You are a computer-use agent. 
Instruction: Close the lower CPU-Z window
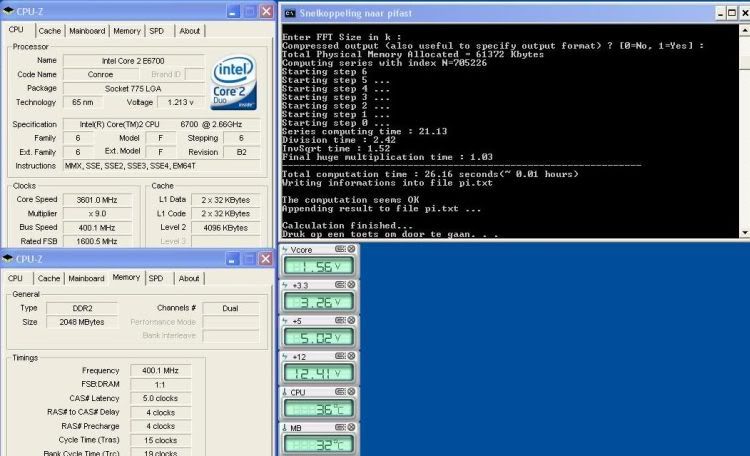(x=265, y=259)
